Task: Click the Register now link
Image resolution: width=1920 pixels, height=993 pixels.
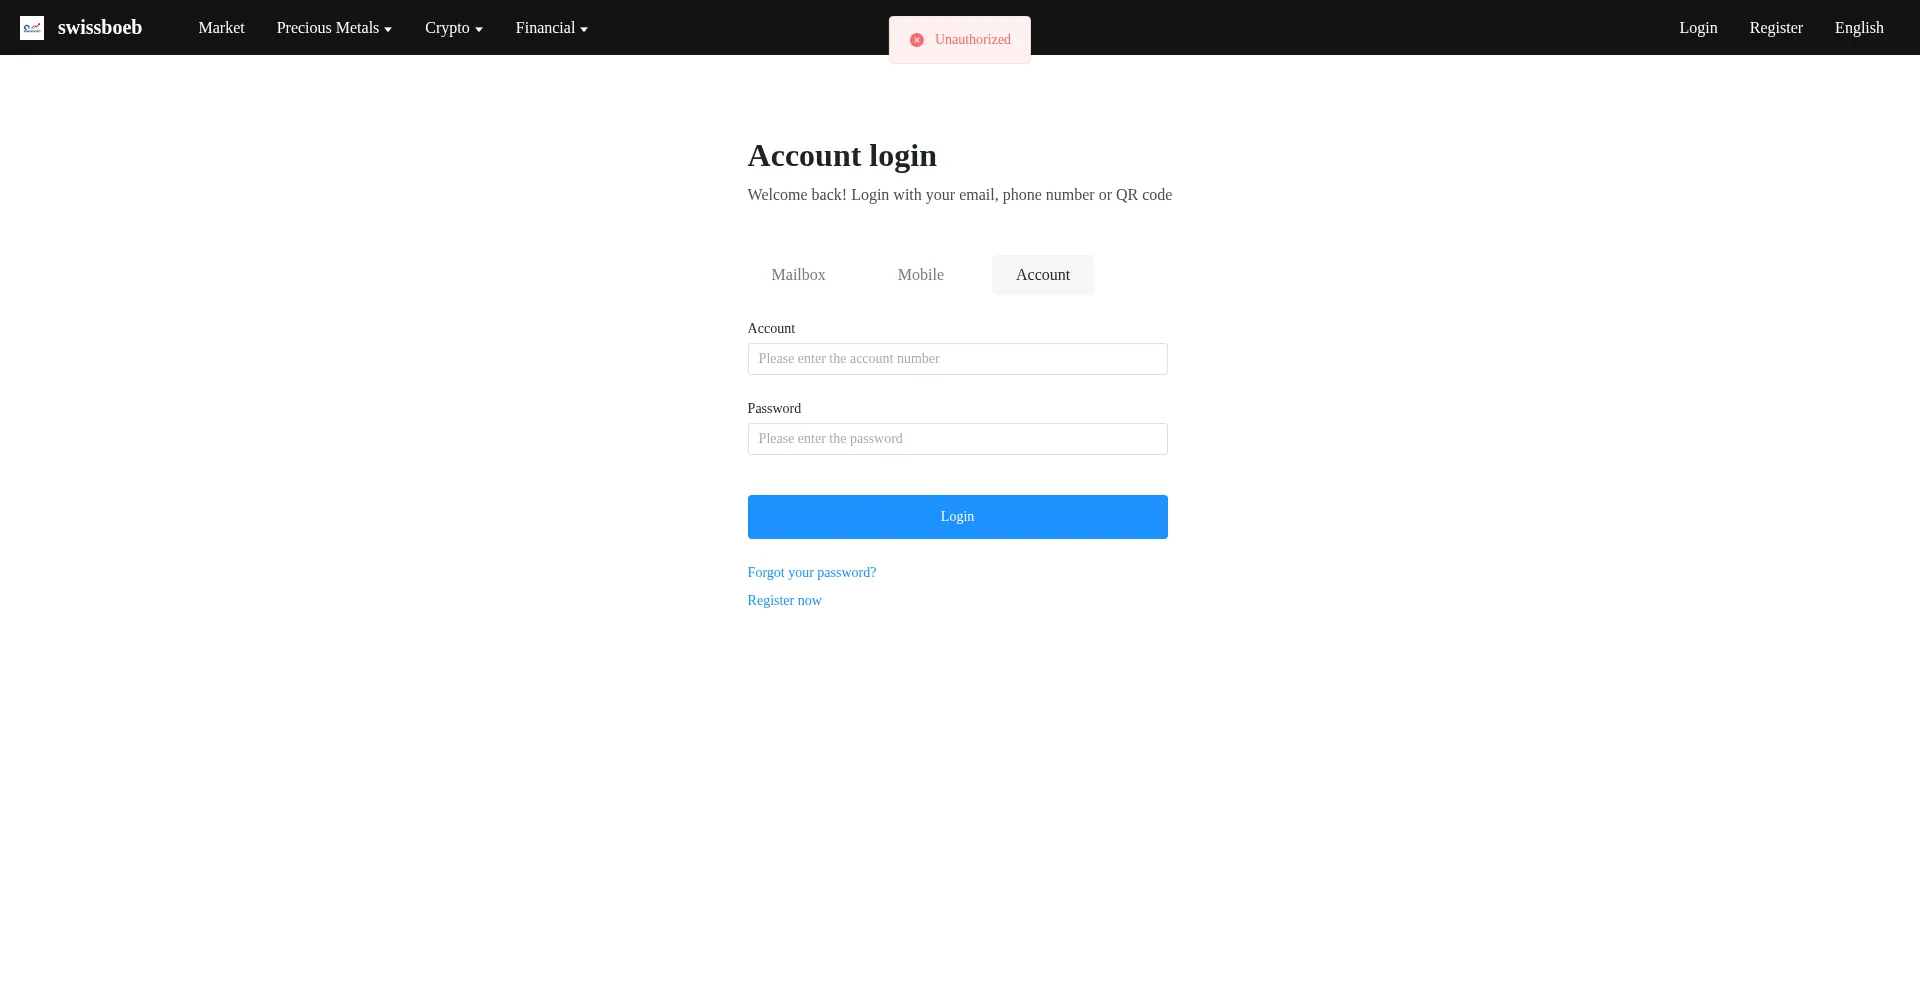Action: coord(784,601)
